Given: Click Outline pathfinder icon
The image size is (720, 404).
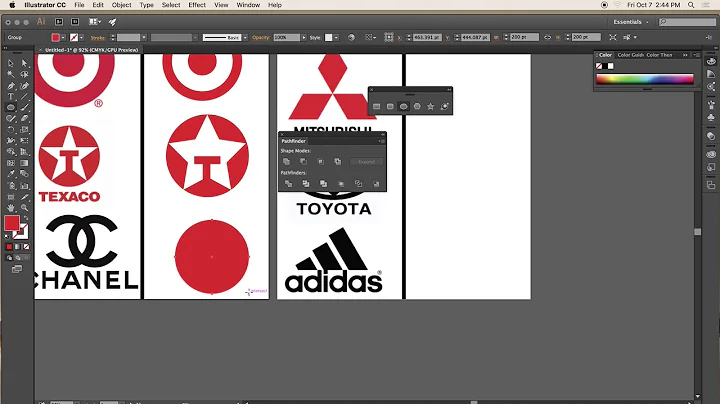Looking at the screenshot, I should 358,184.
